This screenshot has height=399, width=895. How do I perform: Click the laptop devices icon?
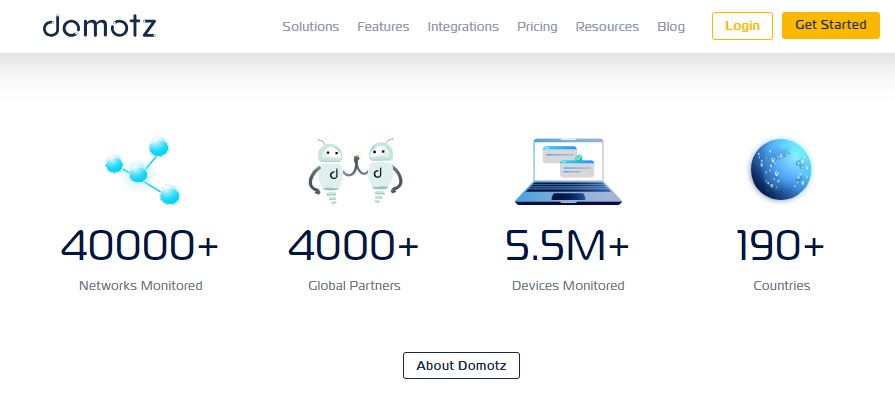coord(568,171)
